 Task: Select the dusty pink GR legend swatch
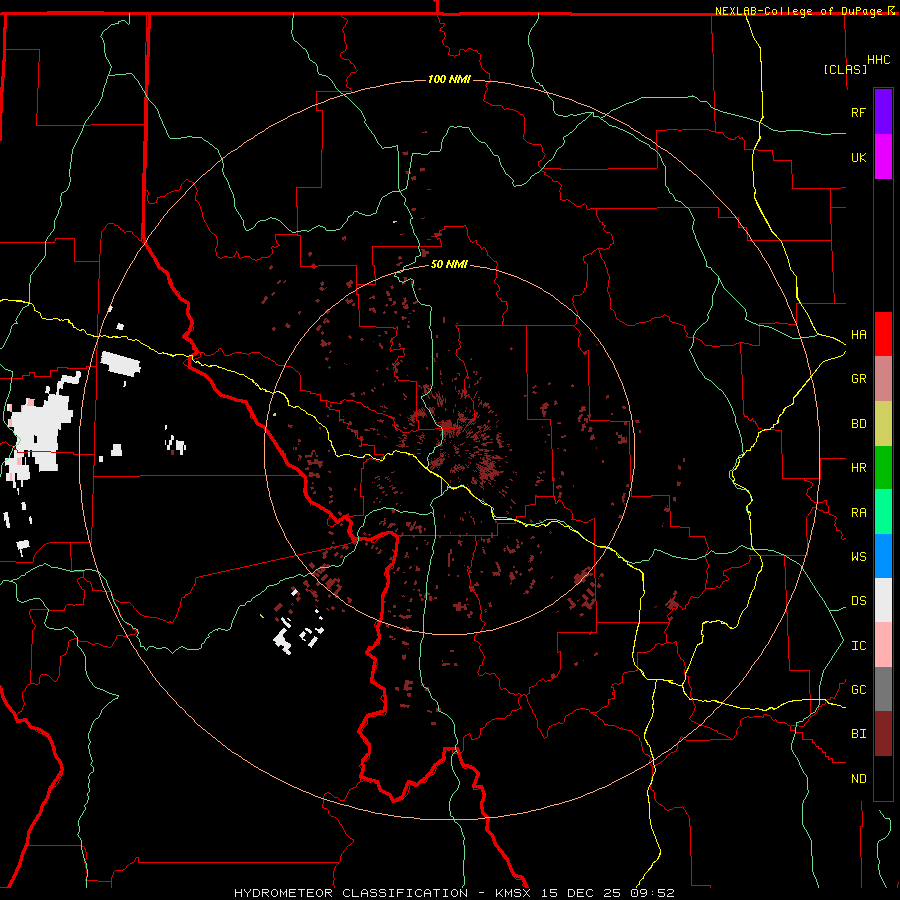[x=883, y=378]
